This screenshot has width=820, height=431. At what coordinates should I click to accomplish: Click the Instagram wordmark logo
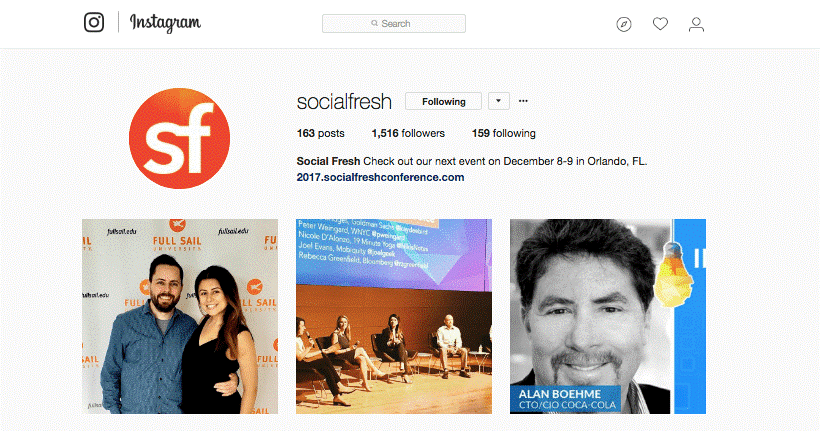pos(165,23)
